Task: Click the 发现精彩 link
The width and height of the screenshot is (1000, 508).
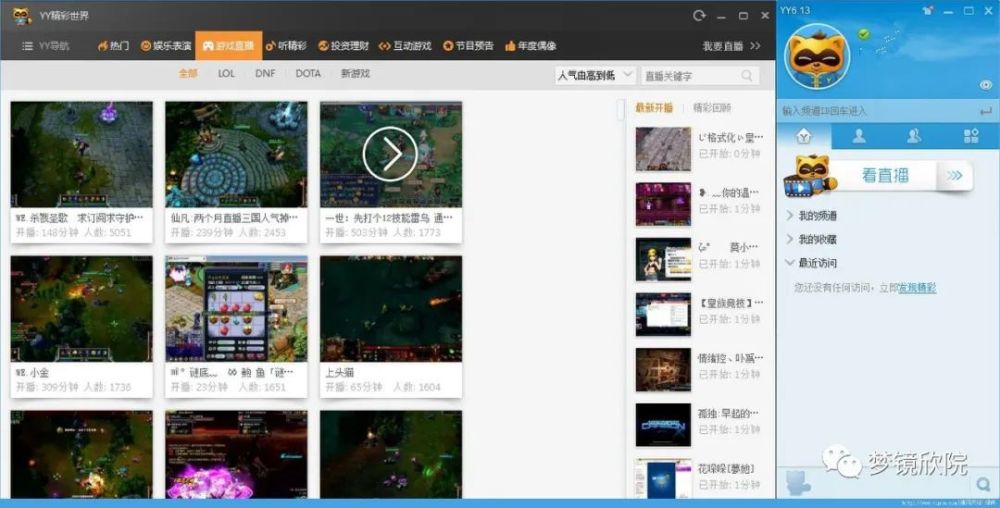Action: (x=917, y=288)
